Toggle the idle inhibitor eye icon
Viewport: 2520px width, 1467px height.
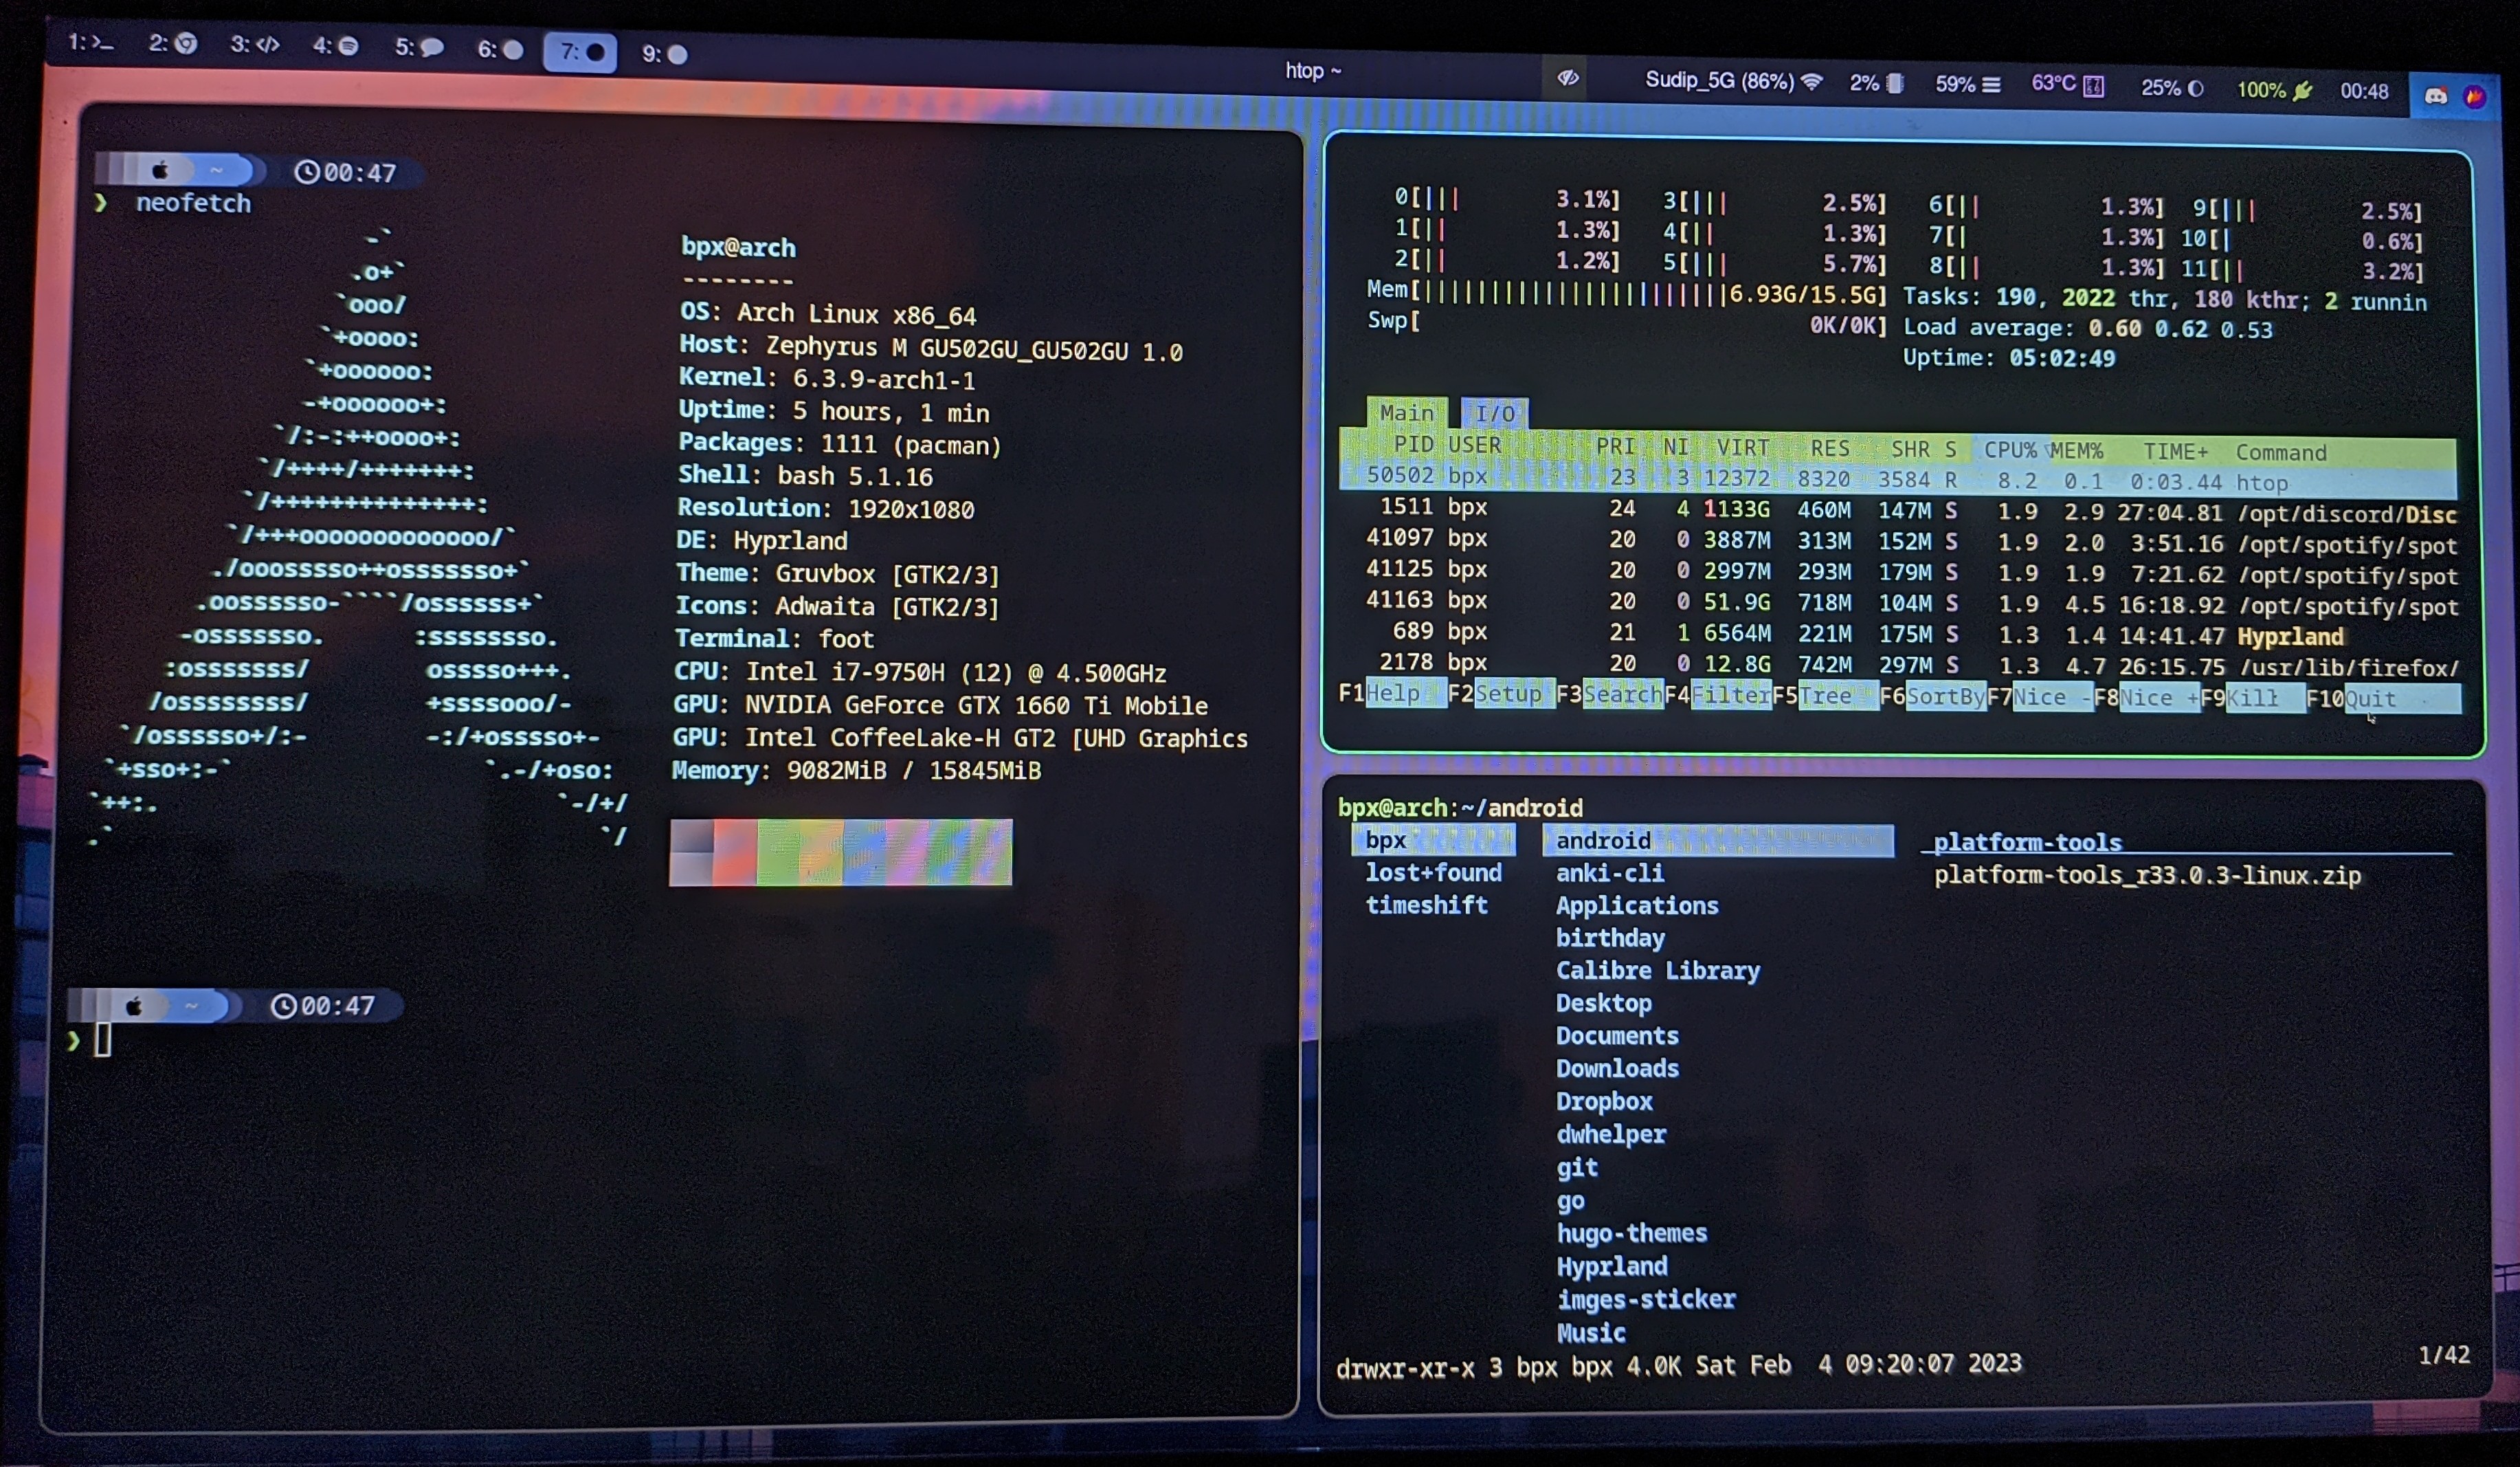click(x=1568, y=78)
